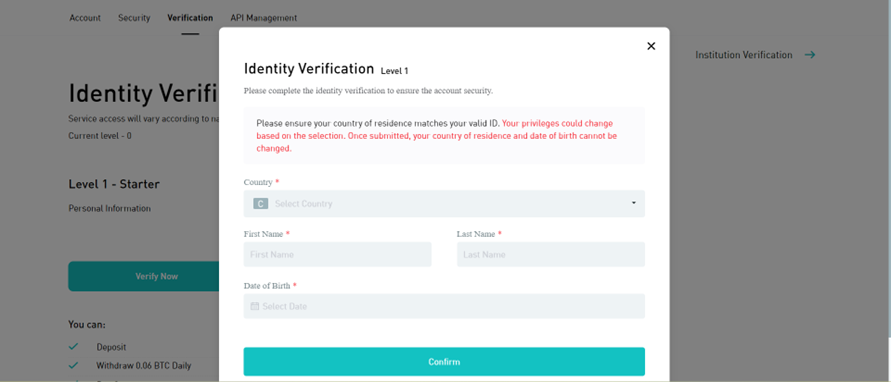This screenshot has height=382, width=891.
Task: Confirm the identity verification form
Action: [x=444, y=362]
